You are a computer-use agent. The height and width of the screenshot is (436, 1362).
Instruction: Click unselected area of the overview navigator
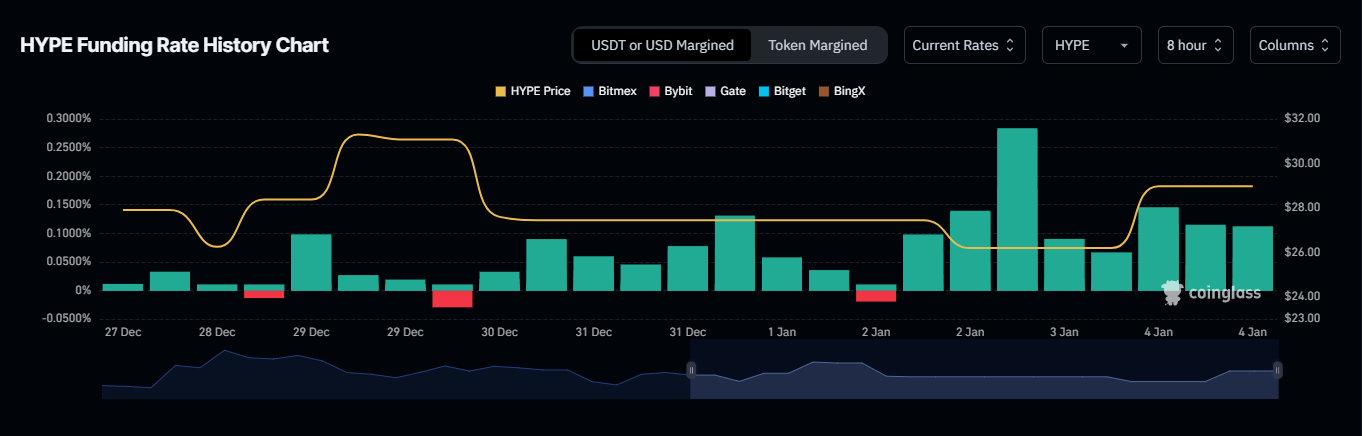[x=400, y=380]
